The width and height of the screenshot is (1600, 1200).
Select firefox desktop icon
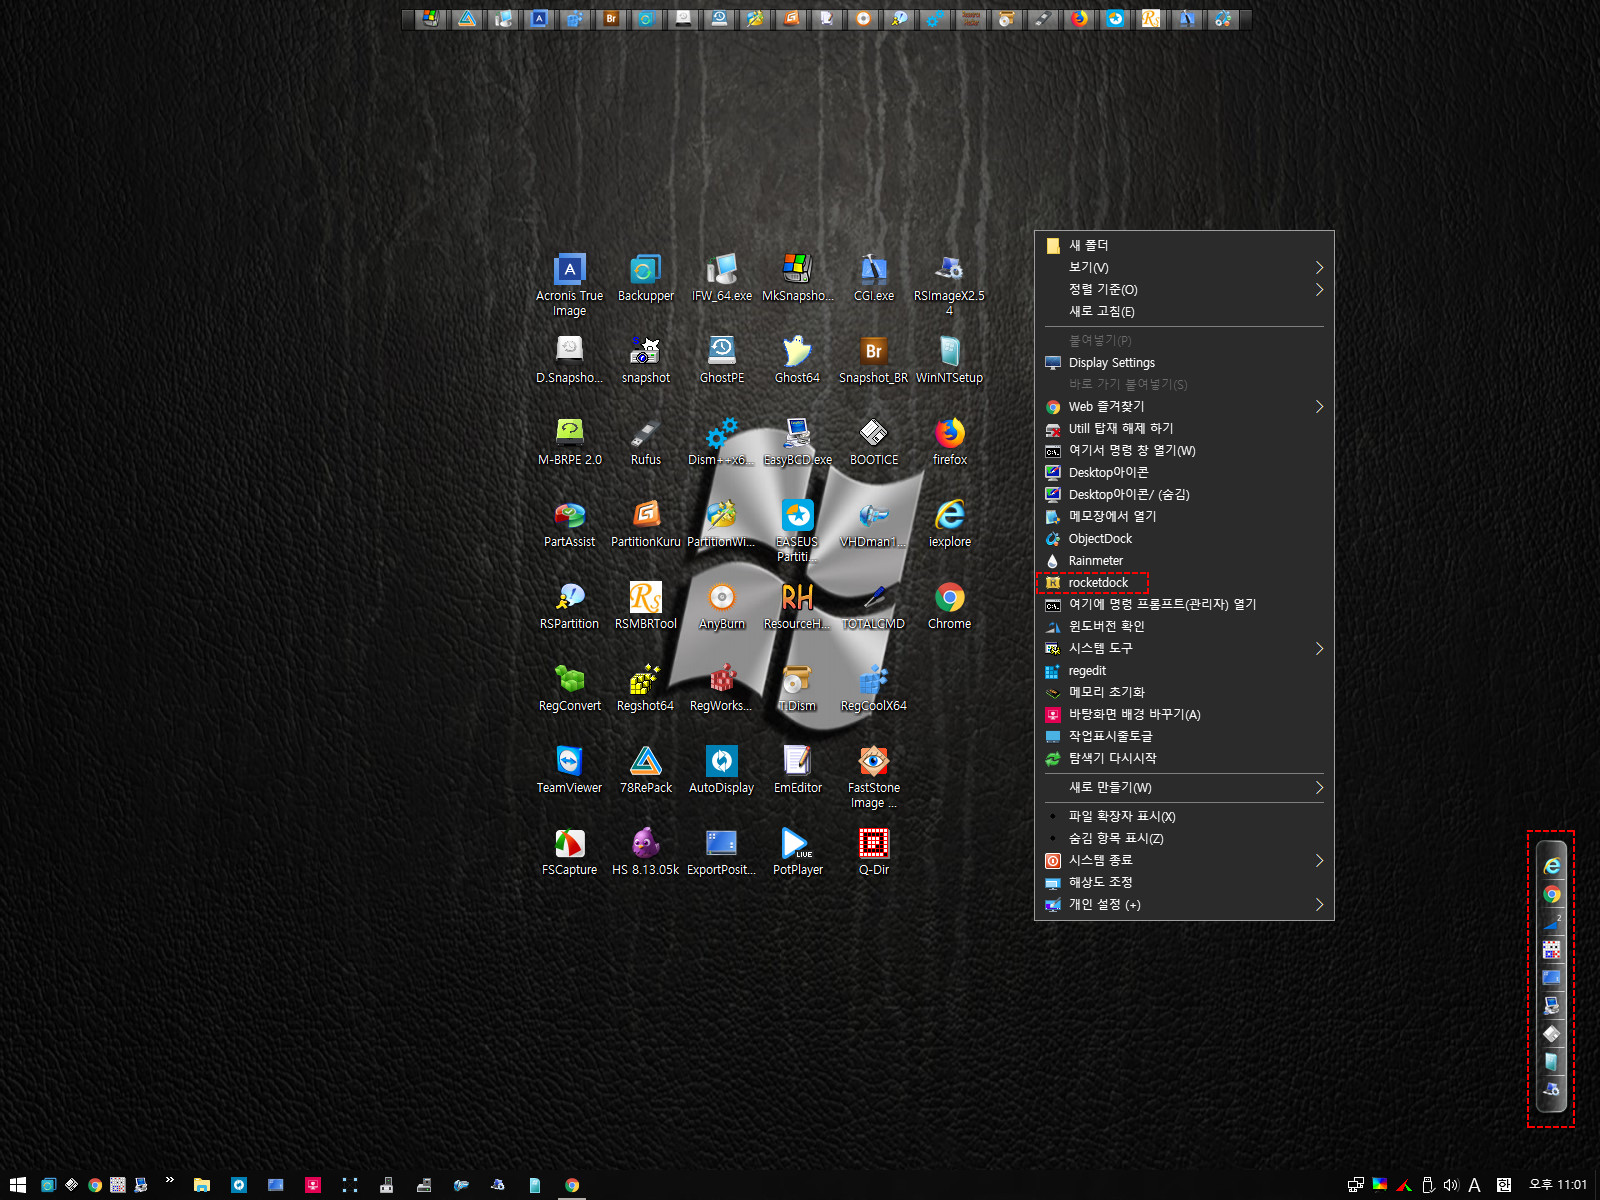[x=949, y=442]
